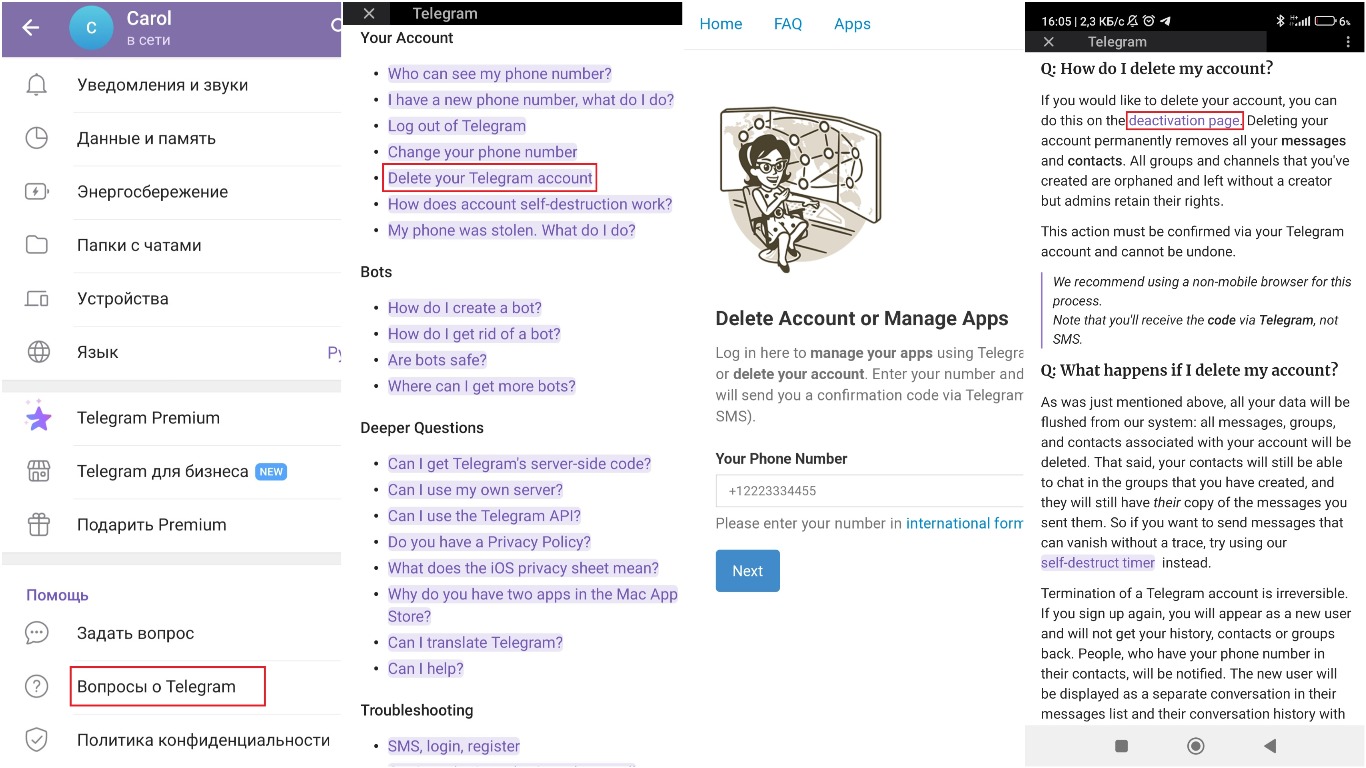Open the three-dot menu in phone browser

pyautogui.click(x=1348, y=42)
